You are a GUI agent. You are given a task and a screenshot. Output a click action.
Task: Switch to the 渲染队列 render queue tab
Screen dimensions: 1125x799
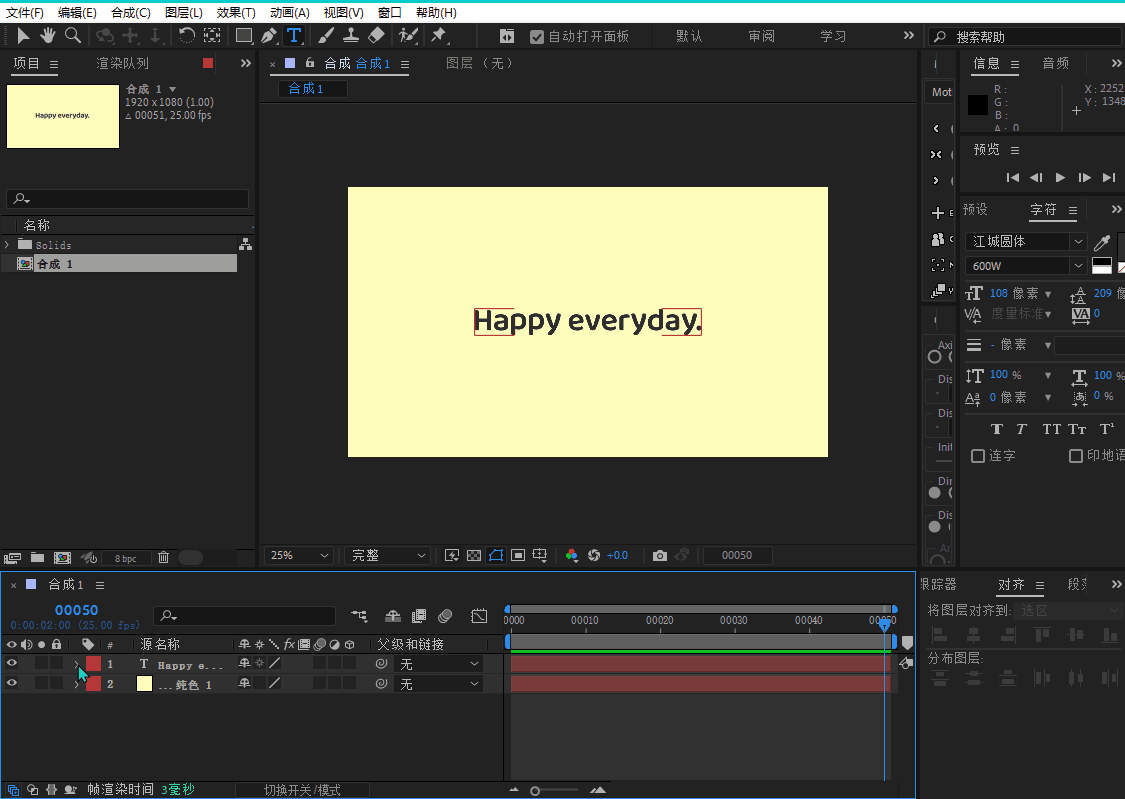pos(122,64)
